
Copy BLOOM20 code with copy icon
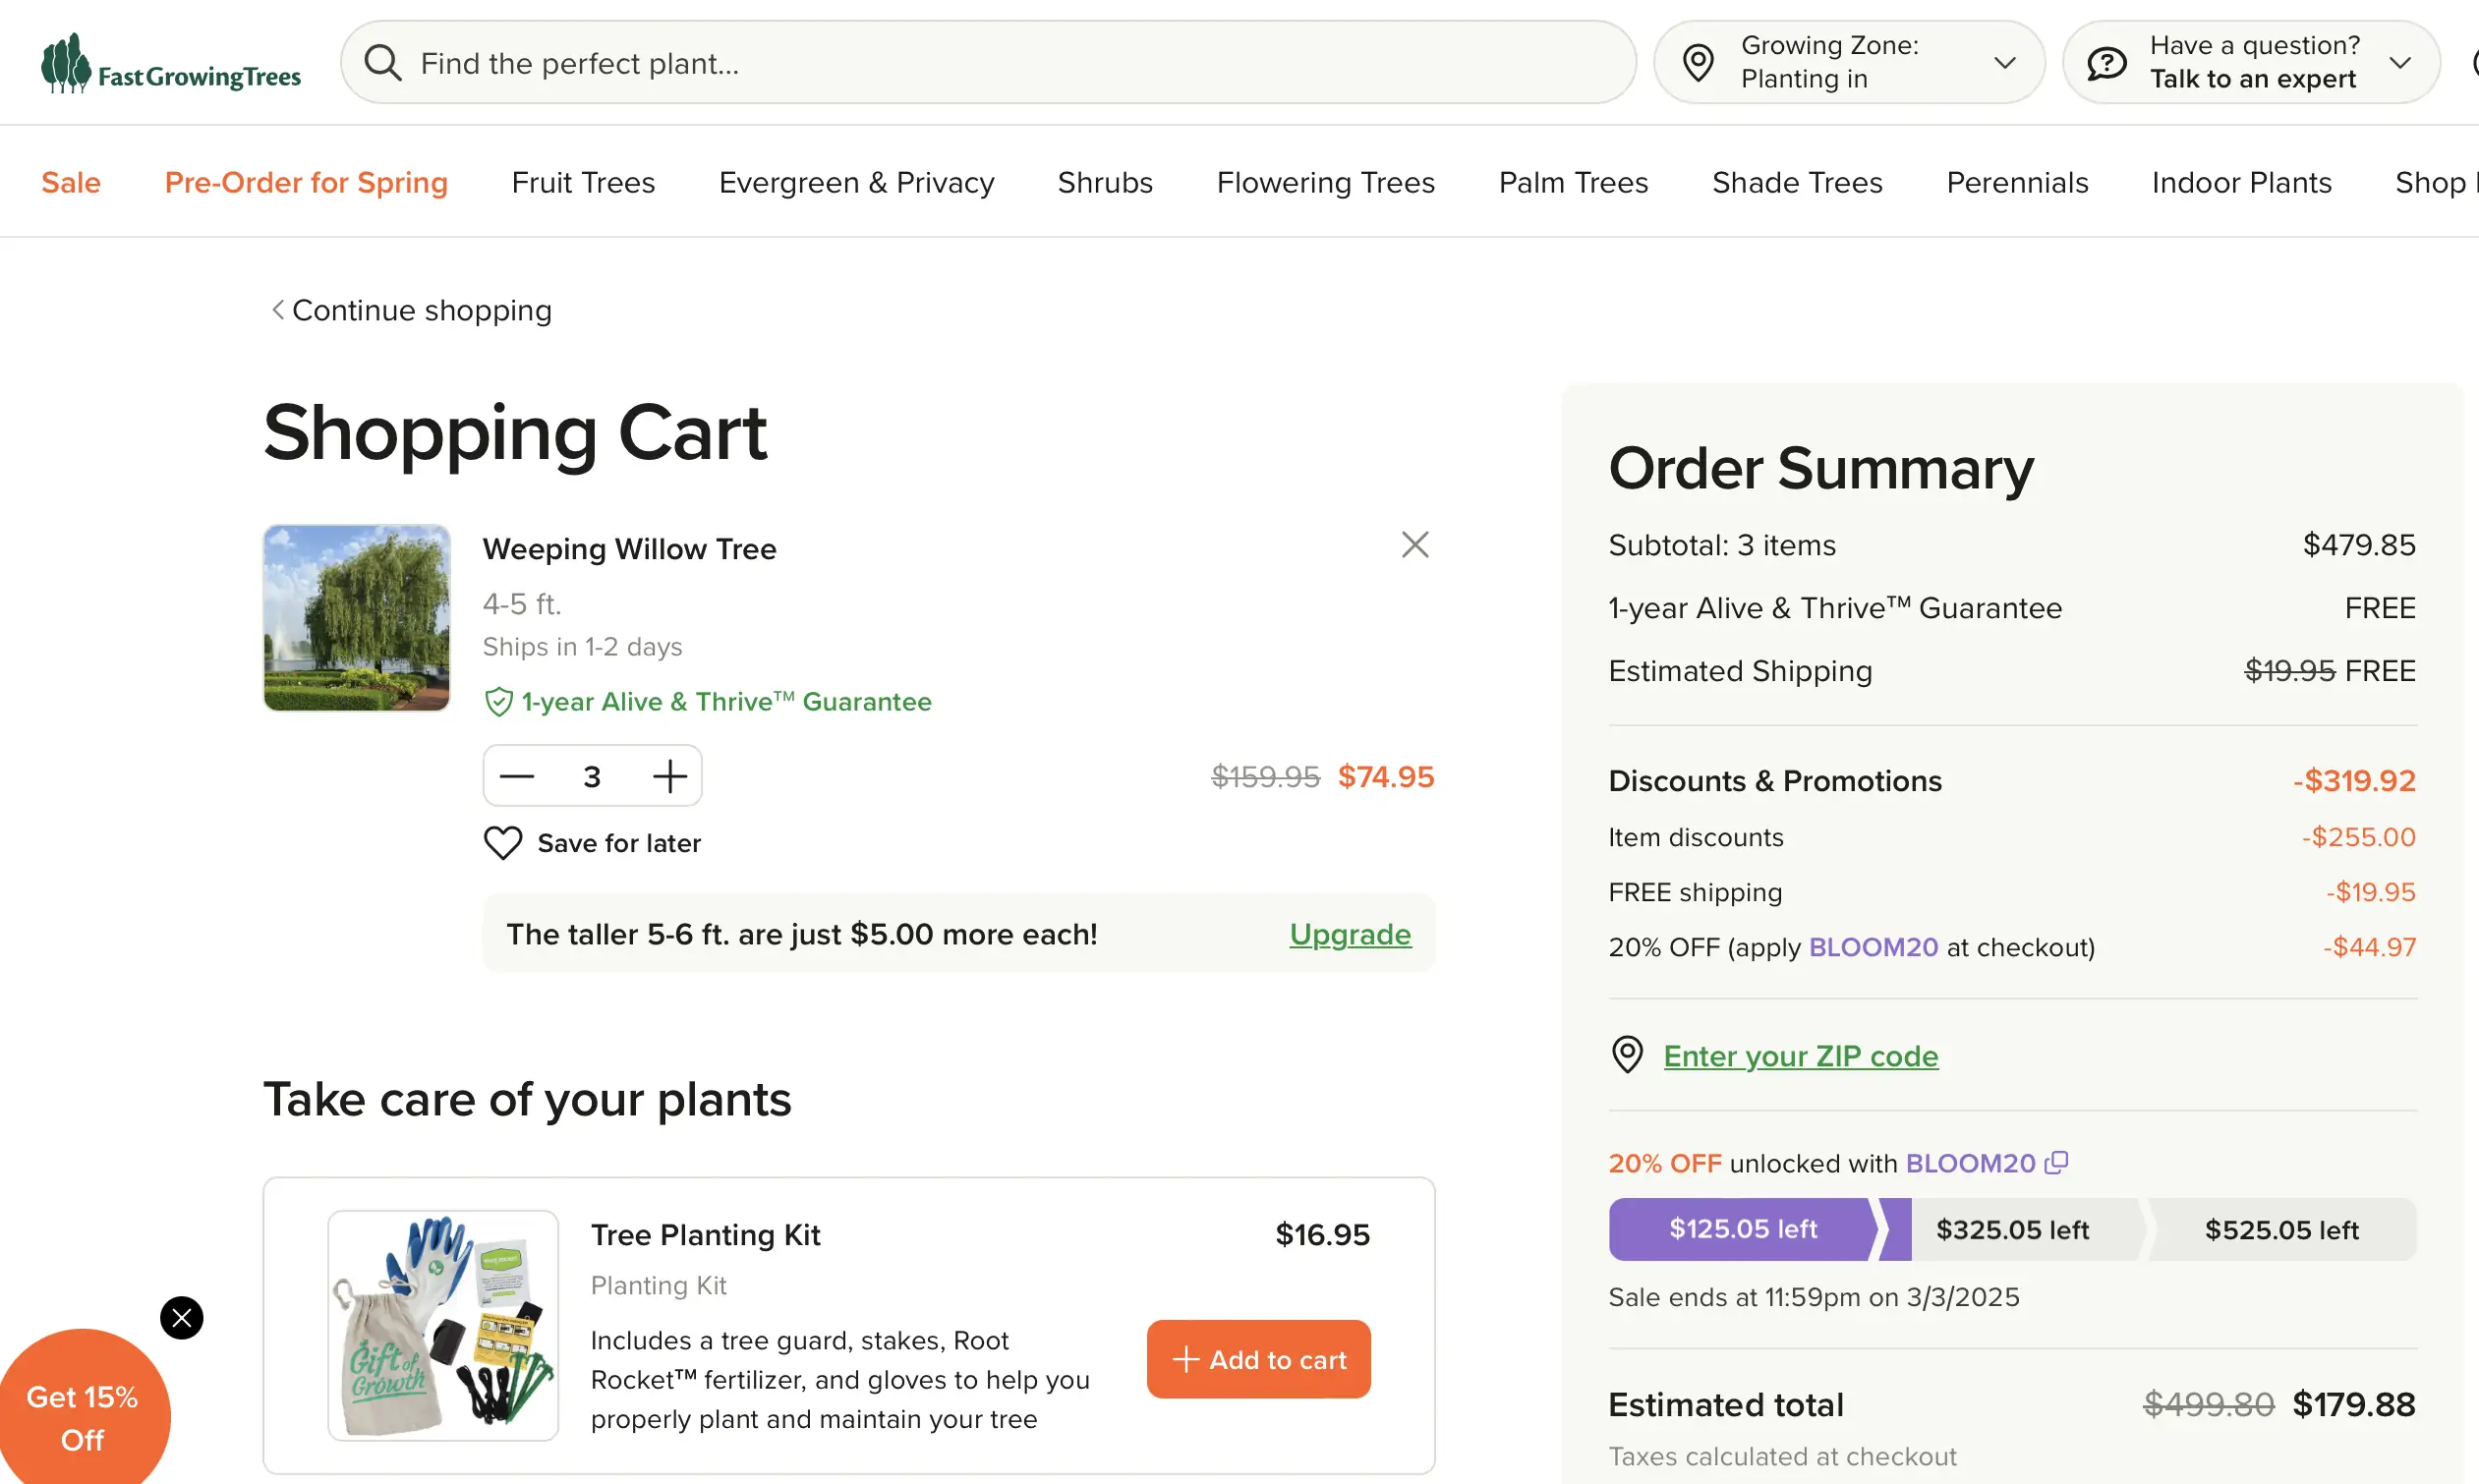tap(2056, 1163)
